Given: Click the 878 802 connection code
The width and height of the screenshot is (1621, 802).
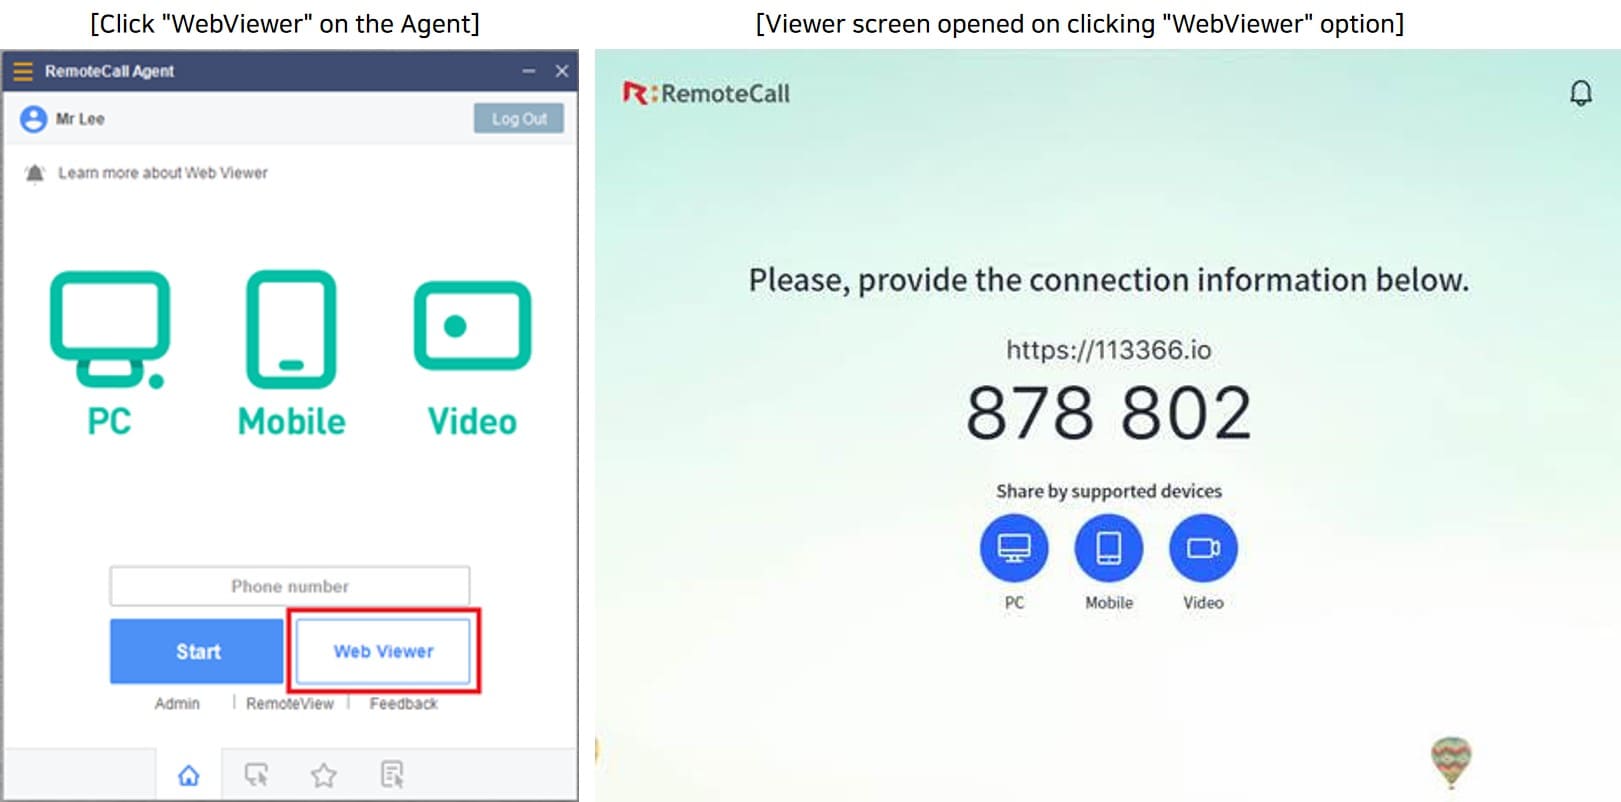Looking at the screenshot, I should [x=1108, y=413].
